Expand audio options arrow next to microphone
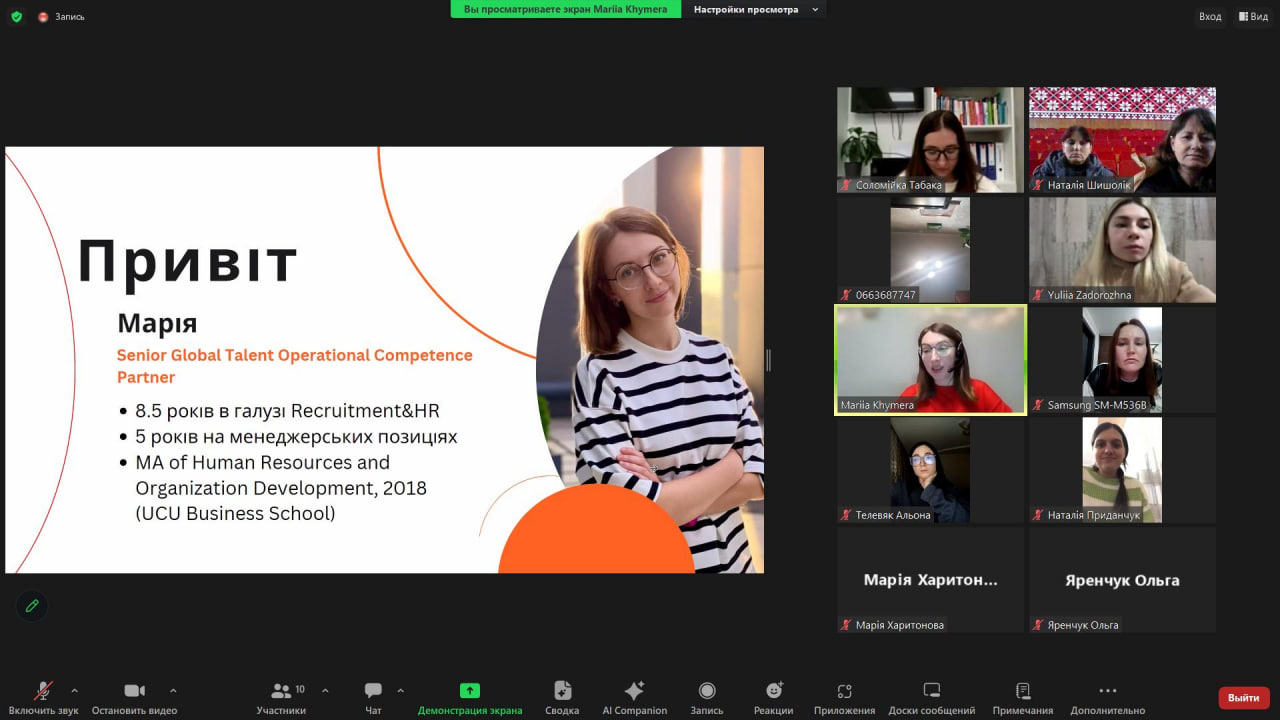1280x720 pixels. coord(74,691)
